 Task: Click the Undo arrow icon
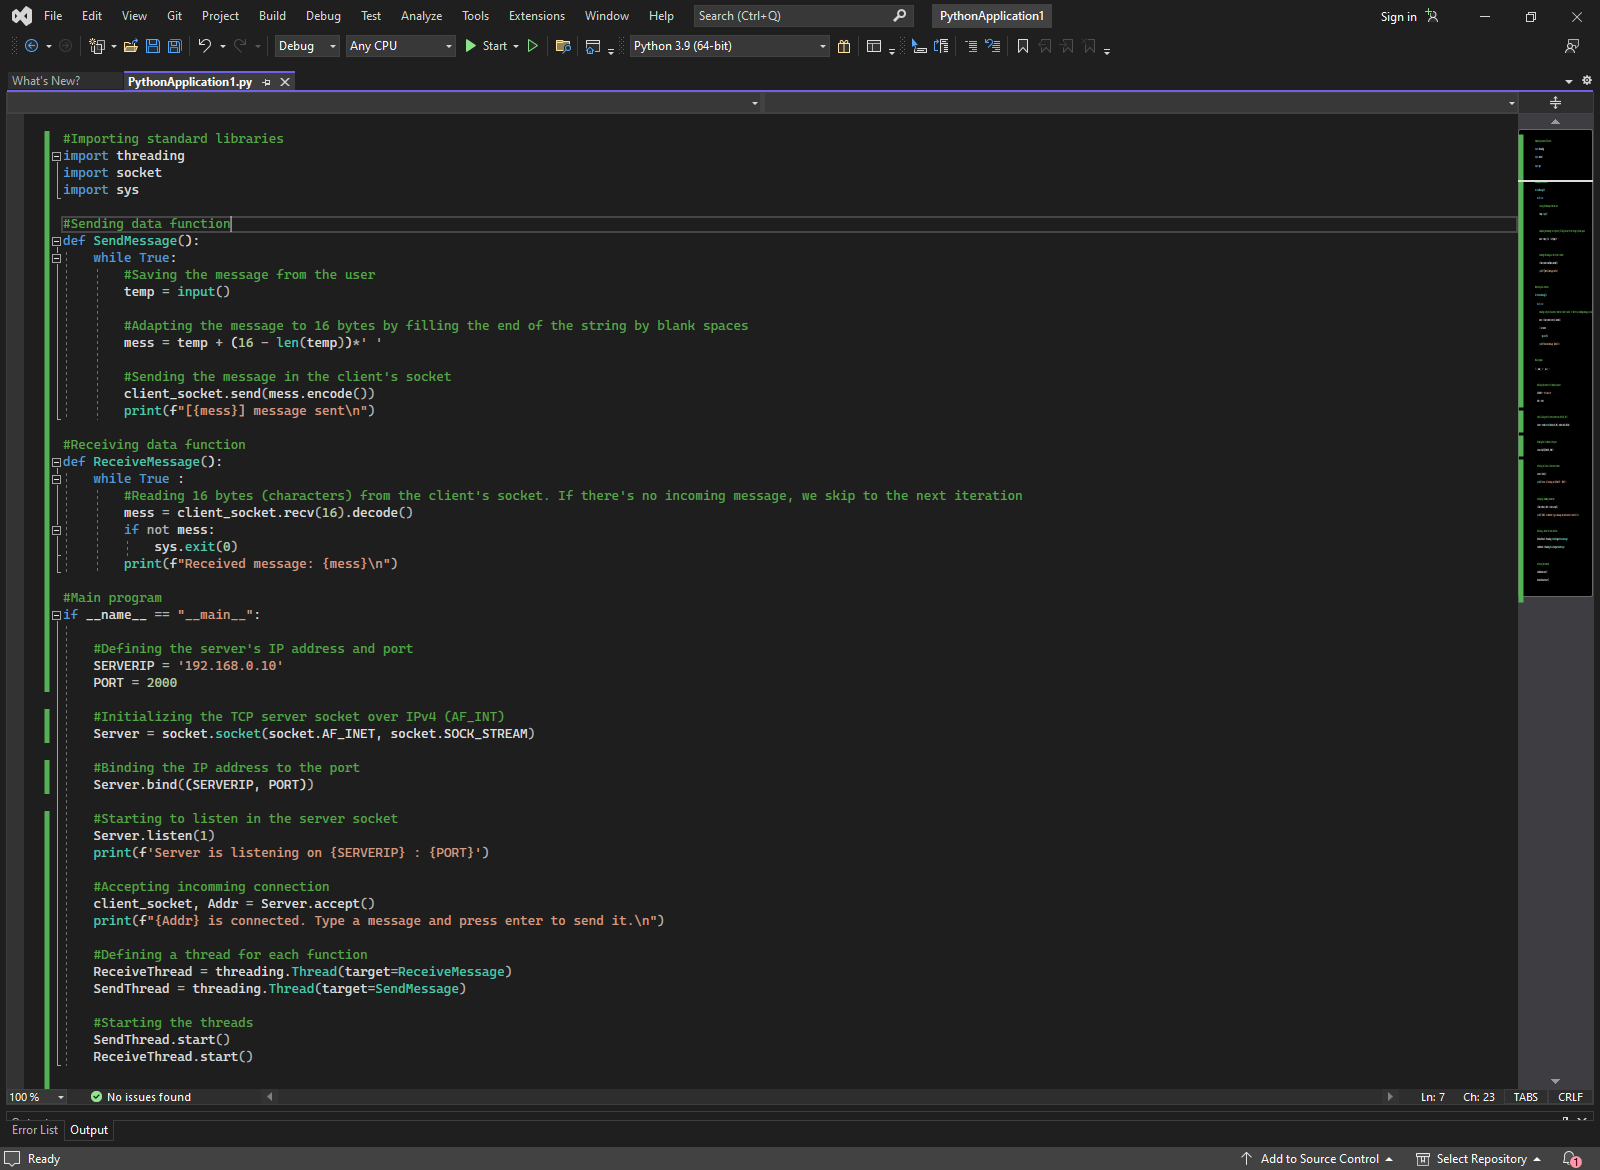point(204,46)
